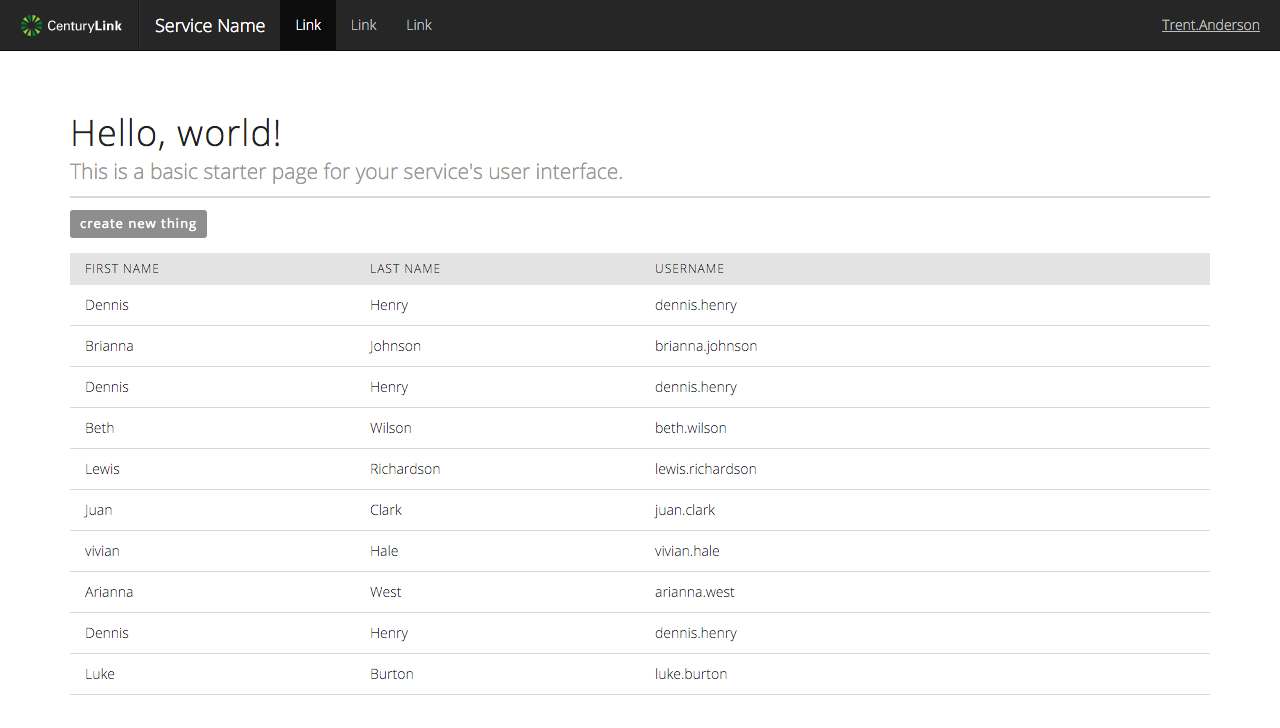Open the Service Name brand link
This screenshot has width=1280, height=728.
[x=210, y=25]
